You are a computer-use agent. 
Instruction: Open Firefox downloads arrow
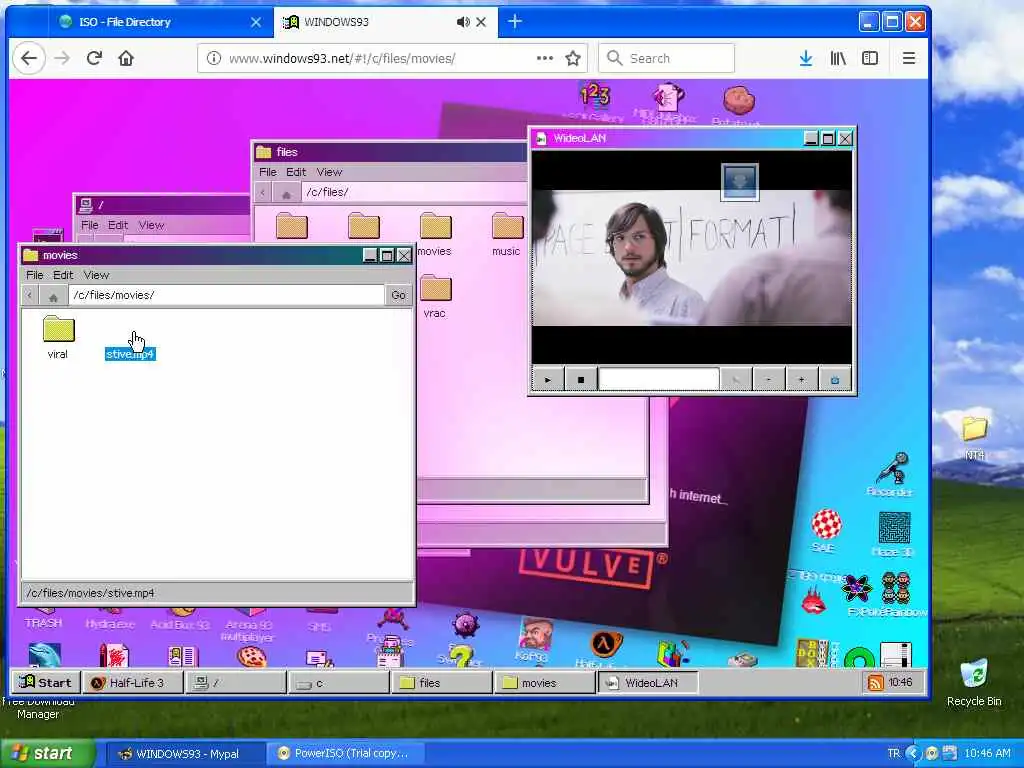[x=806, y=58]
